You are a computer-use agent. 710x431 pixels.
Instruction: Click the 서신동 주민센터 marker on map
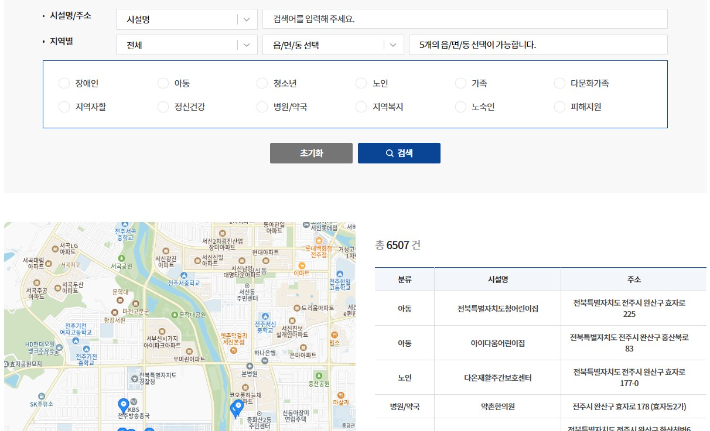247,286
